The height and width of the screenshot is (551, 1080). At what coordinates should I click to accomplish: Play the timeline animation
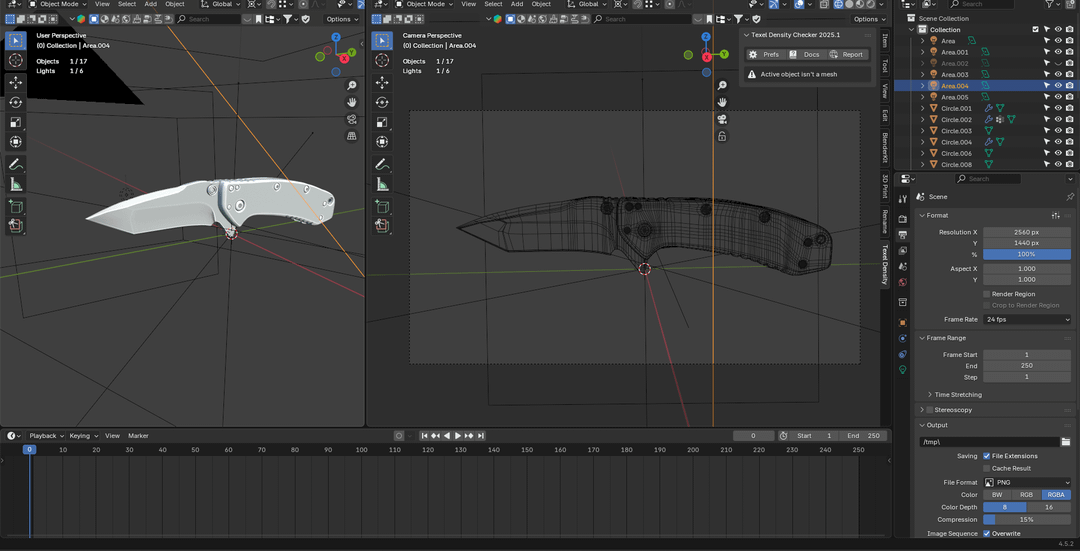(458, 436)
